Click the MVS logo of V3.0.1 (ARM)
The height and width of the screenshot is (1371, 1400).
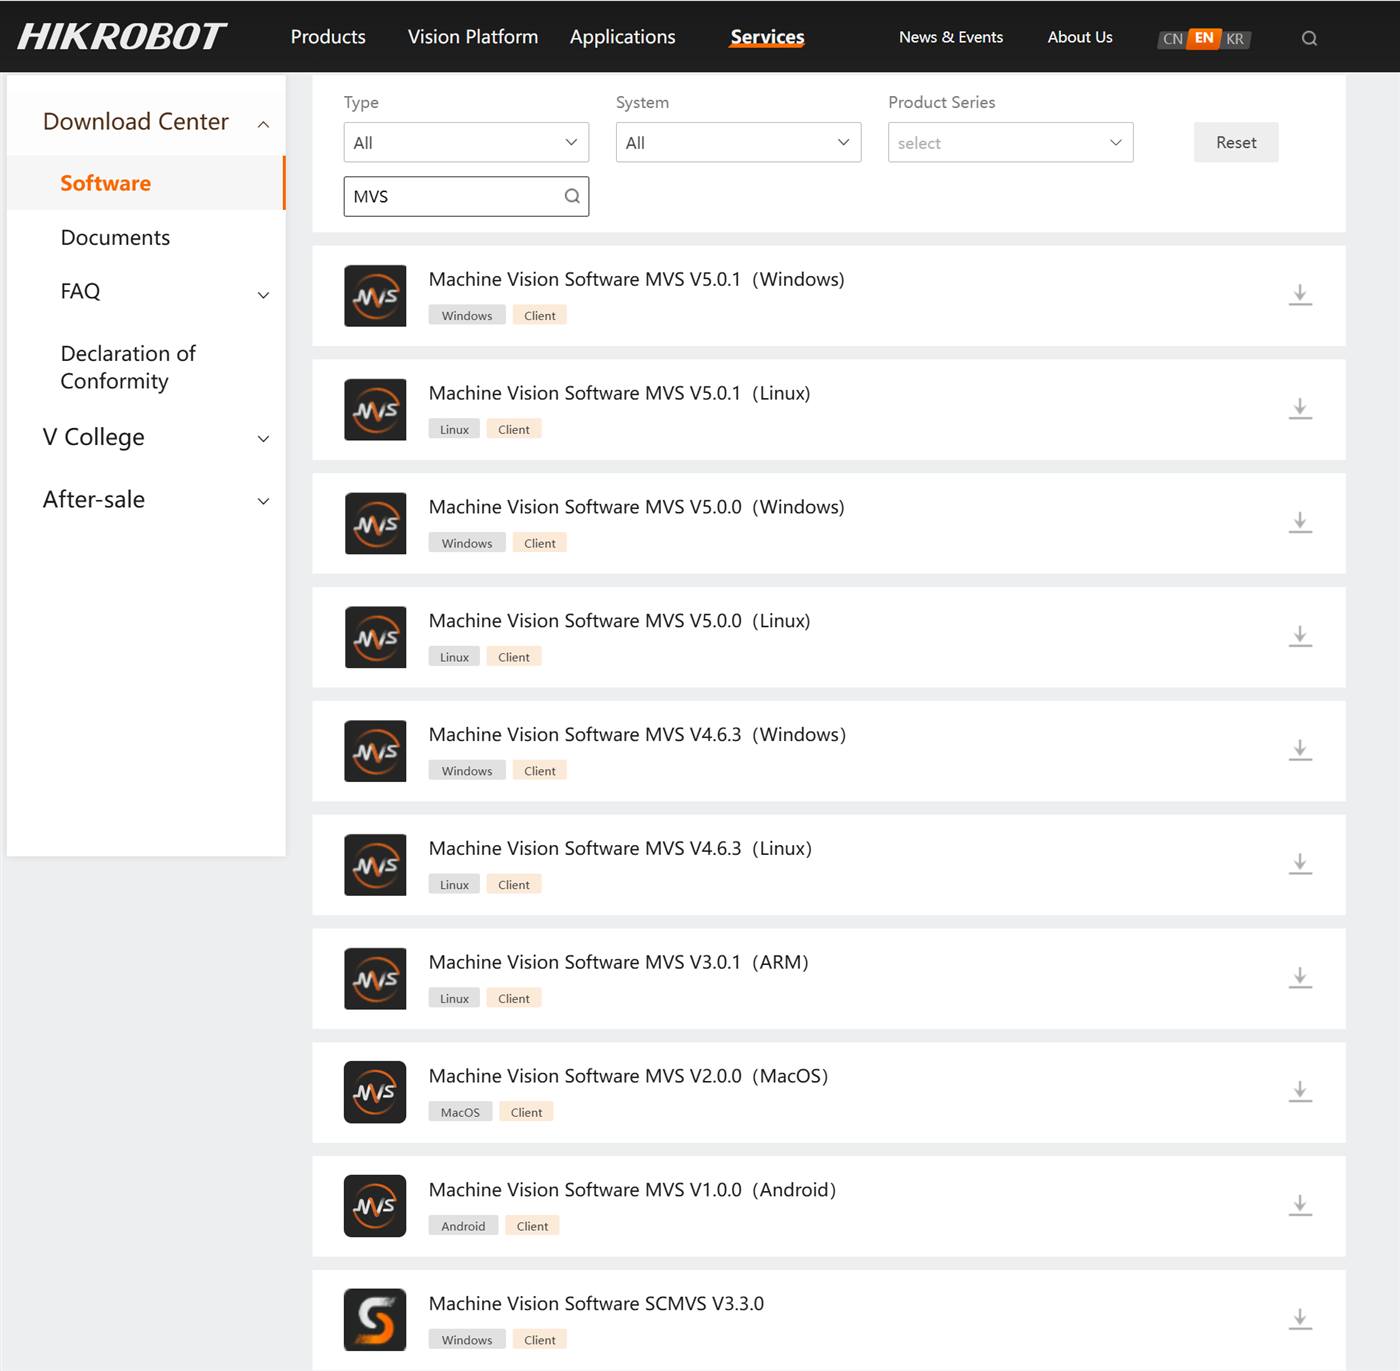[x=375, y=979]
